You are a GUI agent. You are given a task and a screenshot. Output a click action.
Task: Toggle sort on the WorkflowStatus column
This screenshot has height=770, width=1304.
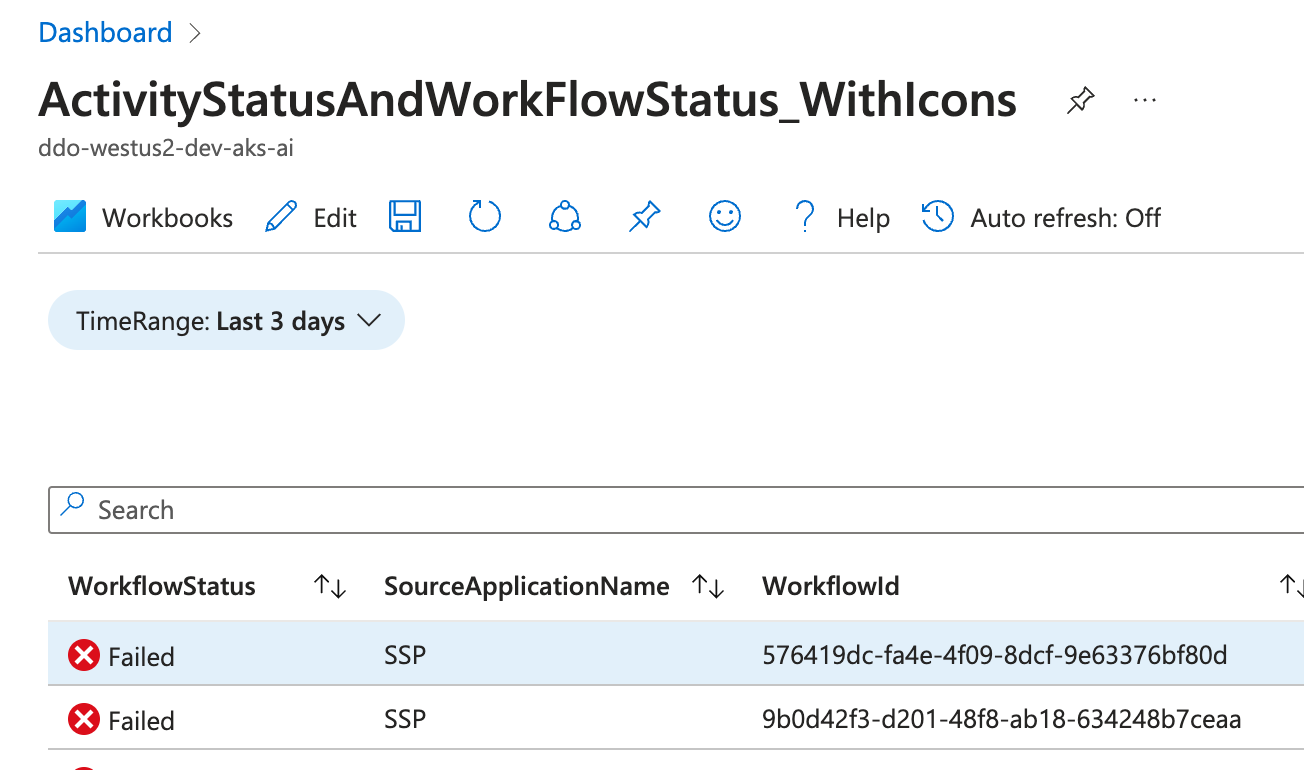[x=330, y=586]
